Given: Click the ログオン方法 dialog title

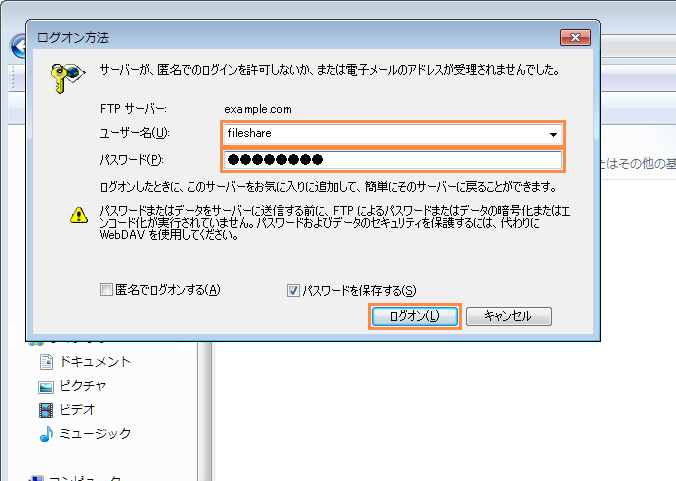Looking at the screenshot, I should click(x=72, y=38).
